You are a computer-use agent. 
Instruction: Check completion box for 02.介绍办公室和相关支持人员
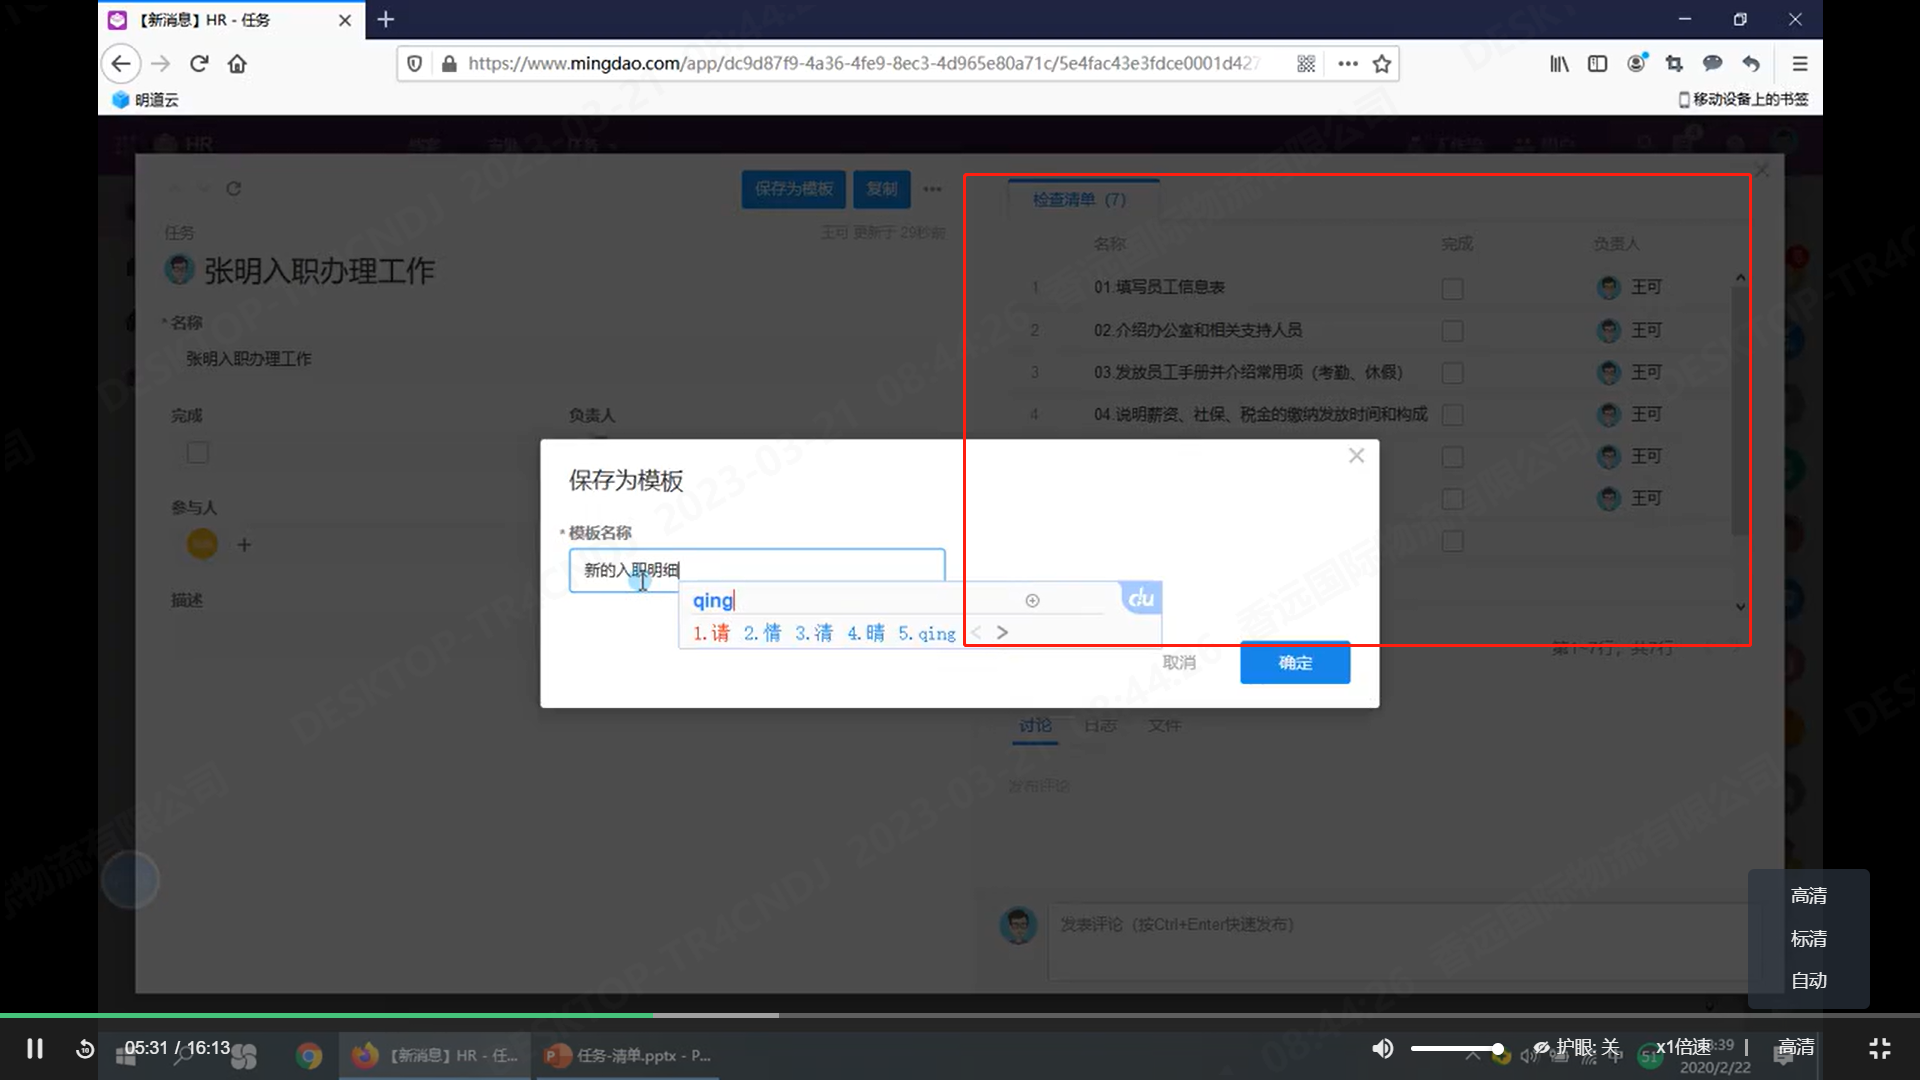(x=1452, y=331)
